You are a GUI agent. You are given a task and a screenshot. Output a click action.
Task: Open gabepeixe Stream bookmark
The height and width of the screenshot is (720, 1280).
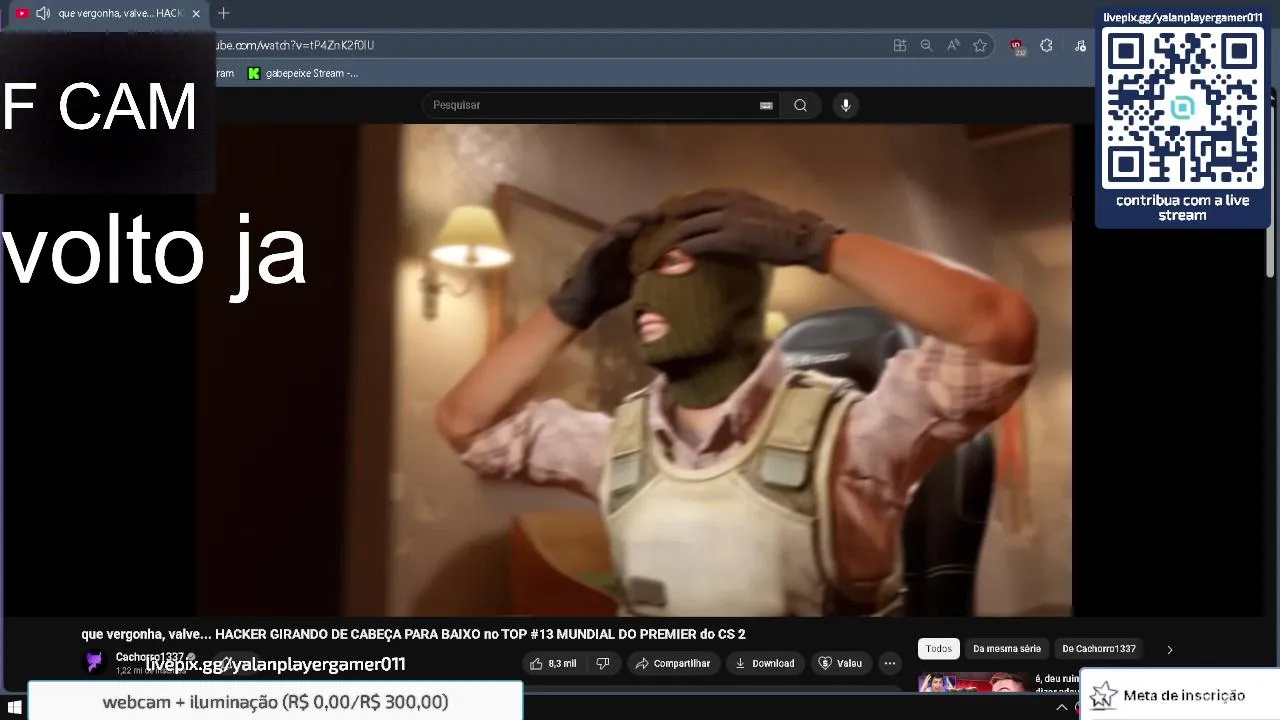click(303, 73)
